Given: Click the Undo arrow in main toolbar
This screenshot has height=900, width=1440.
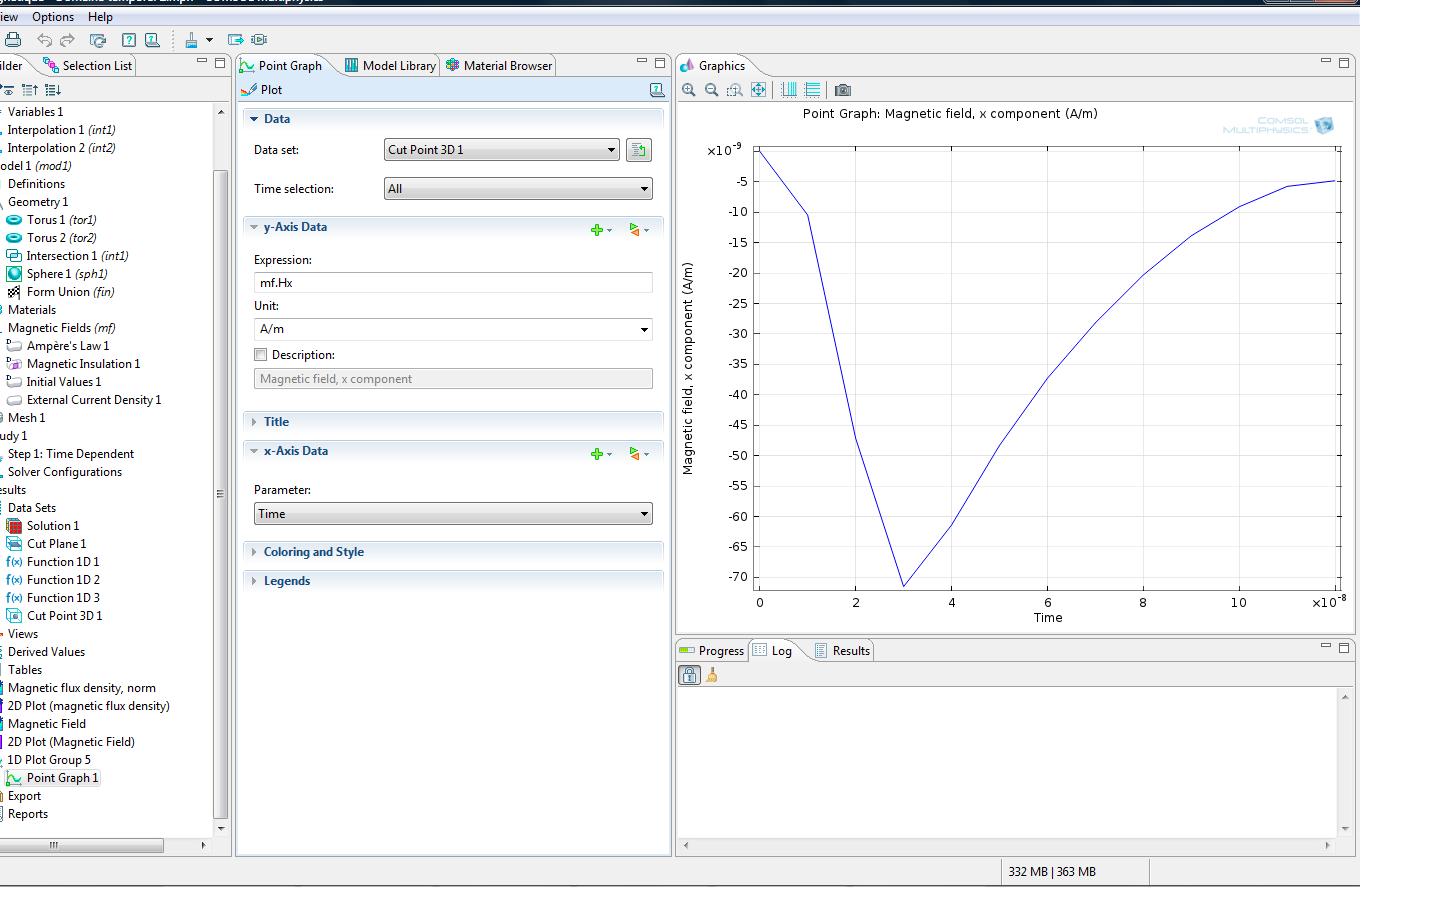Looking at the screenshot, I should pos(44,40).
